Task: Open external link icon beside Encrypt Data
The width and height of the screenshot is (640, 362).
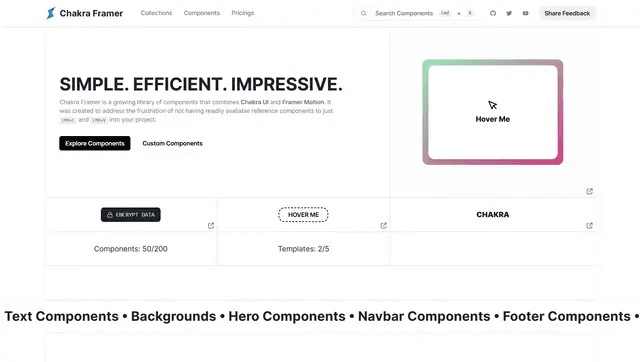Action: 211,226
